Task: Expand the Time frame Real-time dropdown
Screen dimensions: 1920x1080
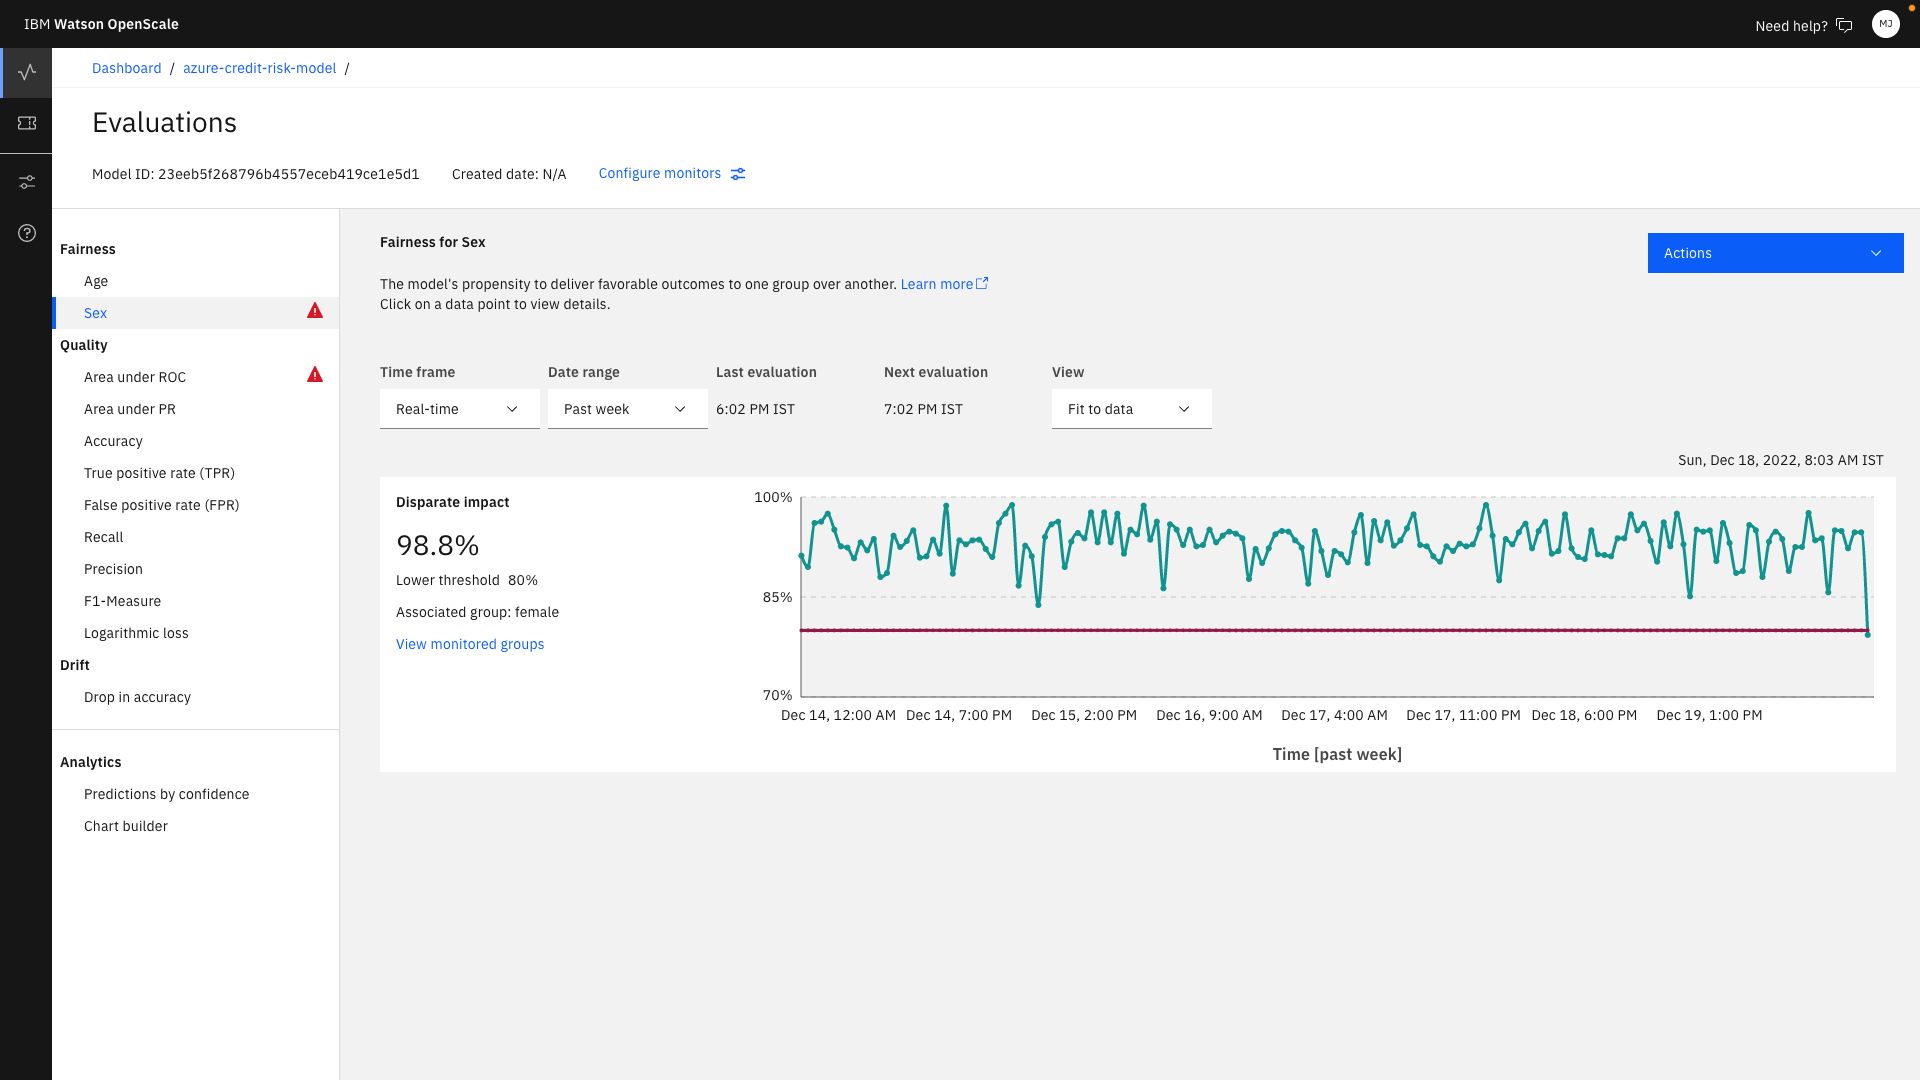Action: (x=459, y=409)
